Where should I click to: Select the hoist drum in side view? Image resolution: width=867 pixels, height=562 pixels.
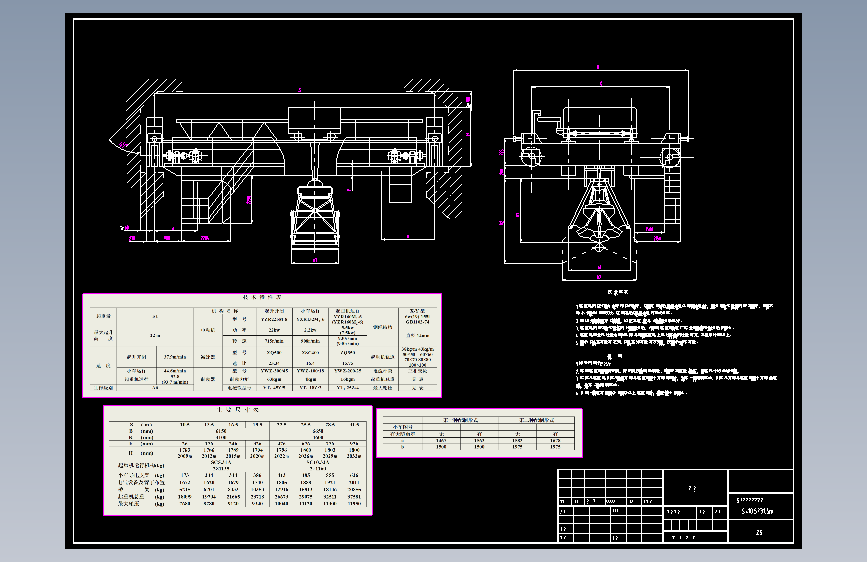pos(599,121)
